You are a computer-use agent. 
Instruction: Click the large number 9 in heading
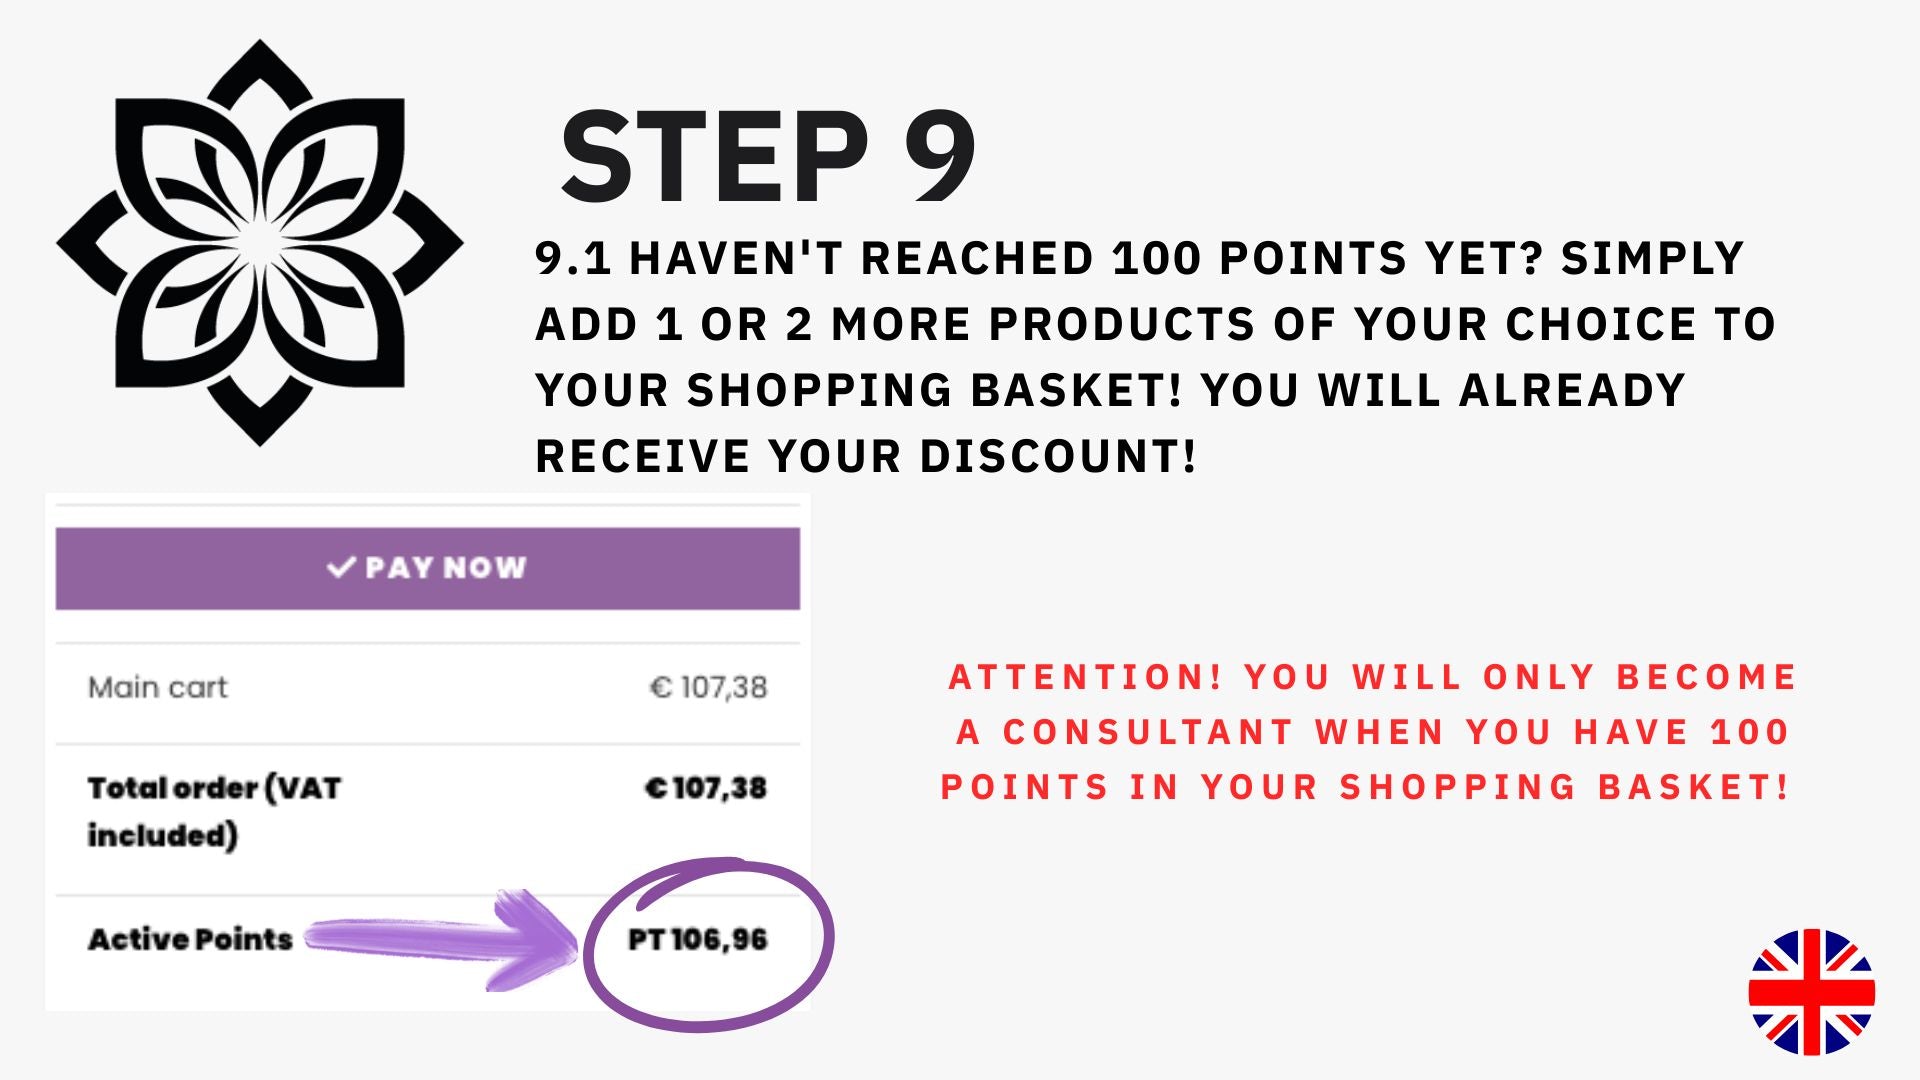click(939, 158)
